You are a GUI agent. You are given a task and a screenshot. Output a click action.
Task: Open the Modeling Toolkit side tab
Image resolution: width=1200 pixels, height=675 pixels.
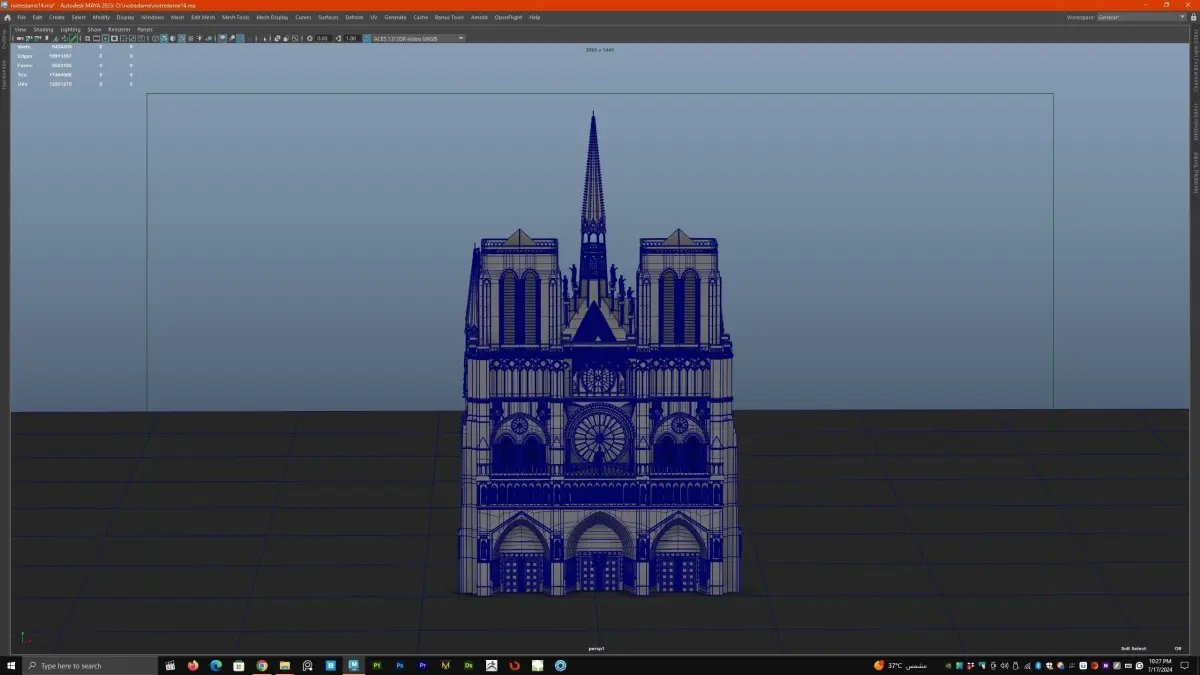click(1195, 173)
